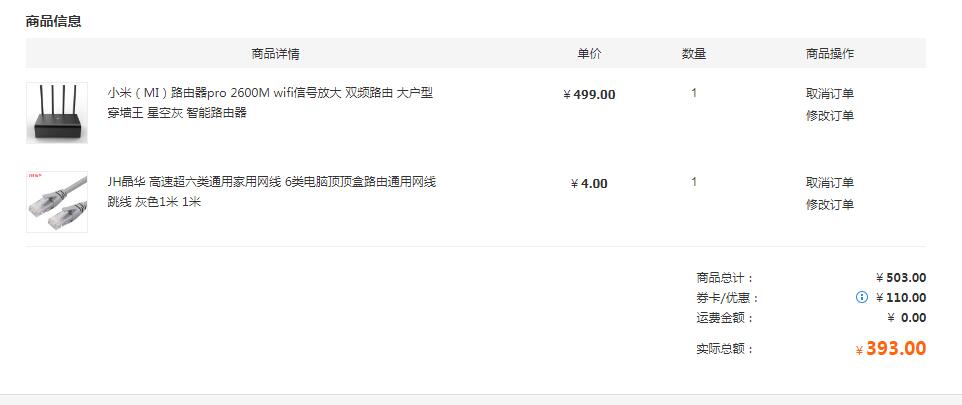962x405 pixels.
Task: Click the 数量 column header
Action: [x=694, y=54]
